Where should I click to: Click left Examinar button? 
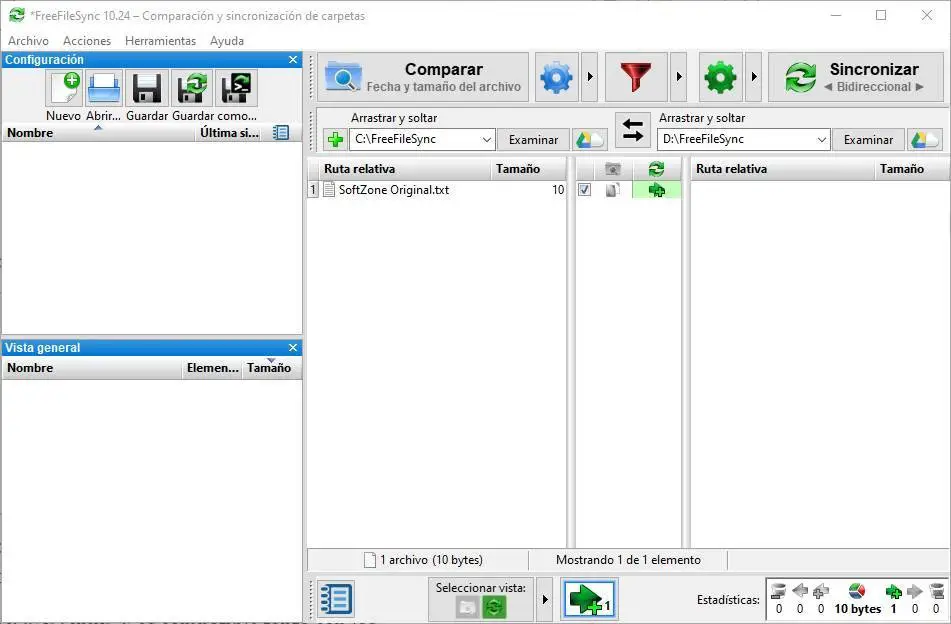tap(533, 139)
